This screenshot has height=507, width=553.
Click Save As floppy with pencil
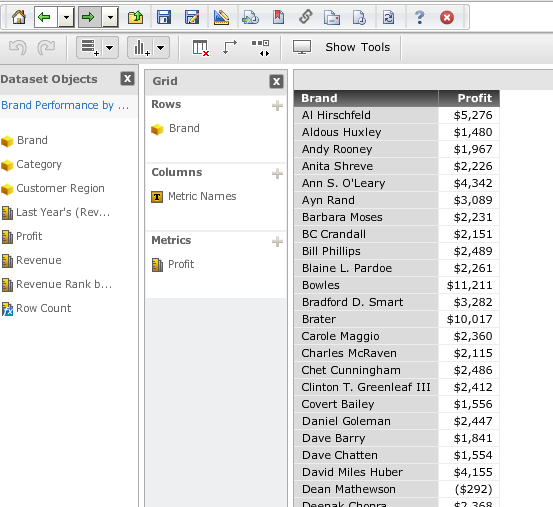coord(192,17)
